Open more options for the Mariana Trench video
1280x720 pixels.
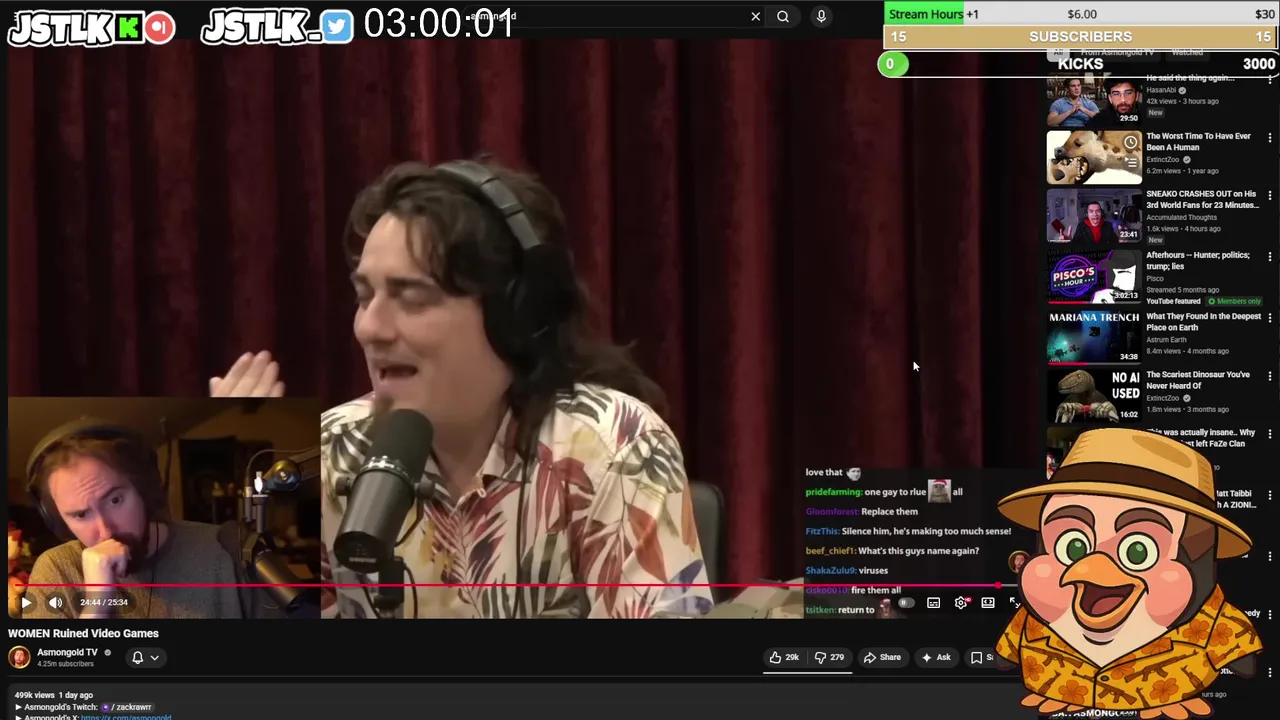pos(1270,317)
